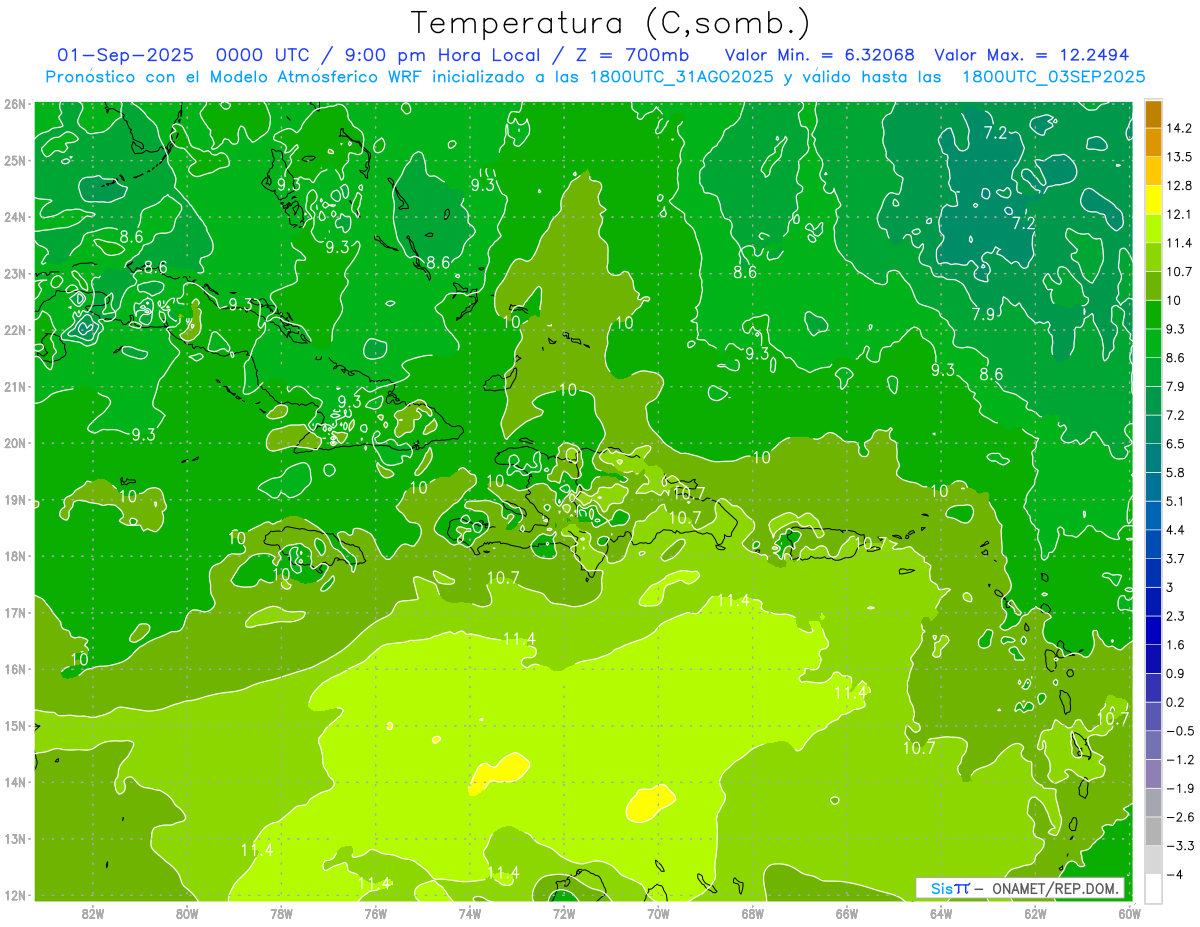
Task: Click the "ONAMET/REP.DOM." credit label
Action: [x=1056, y=889]
